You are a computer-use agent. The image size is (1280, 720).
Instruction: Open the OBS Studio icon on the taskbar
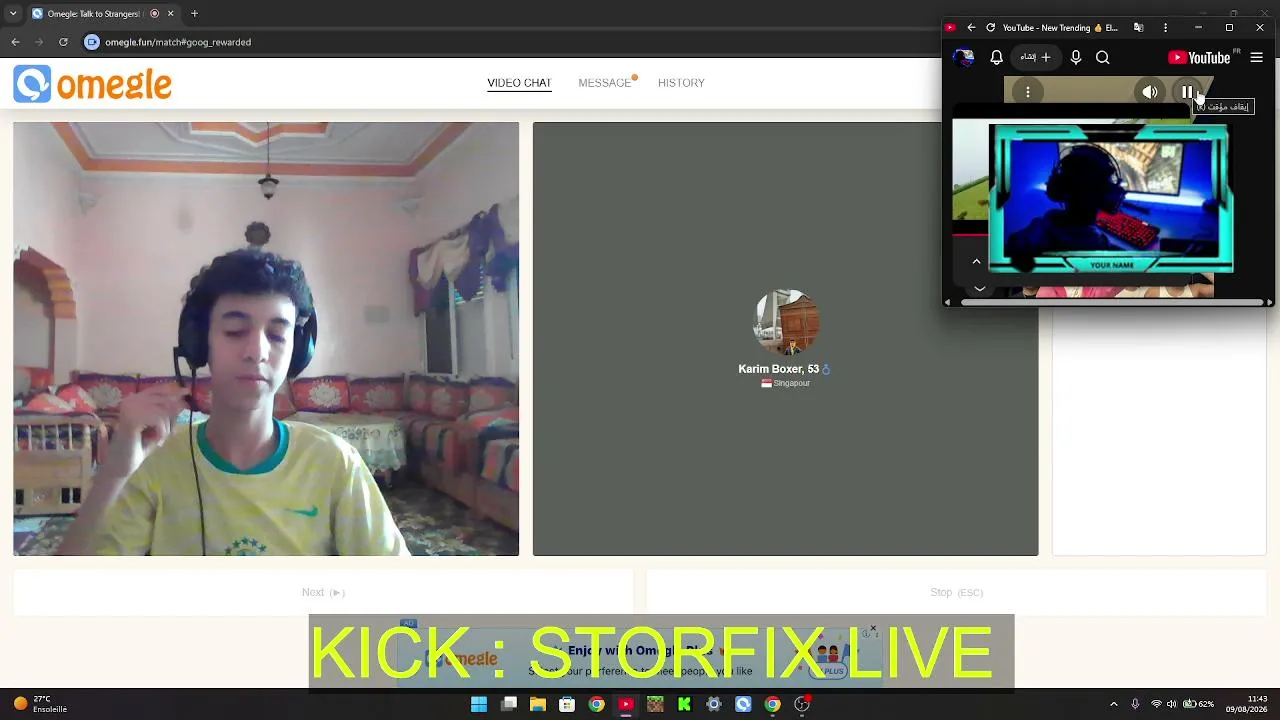(x=802, y=705)
